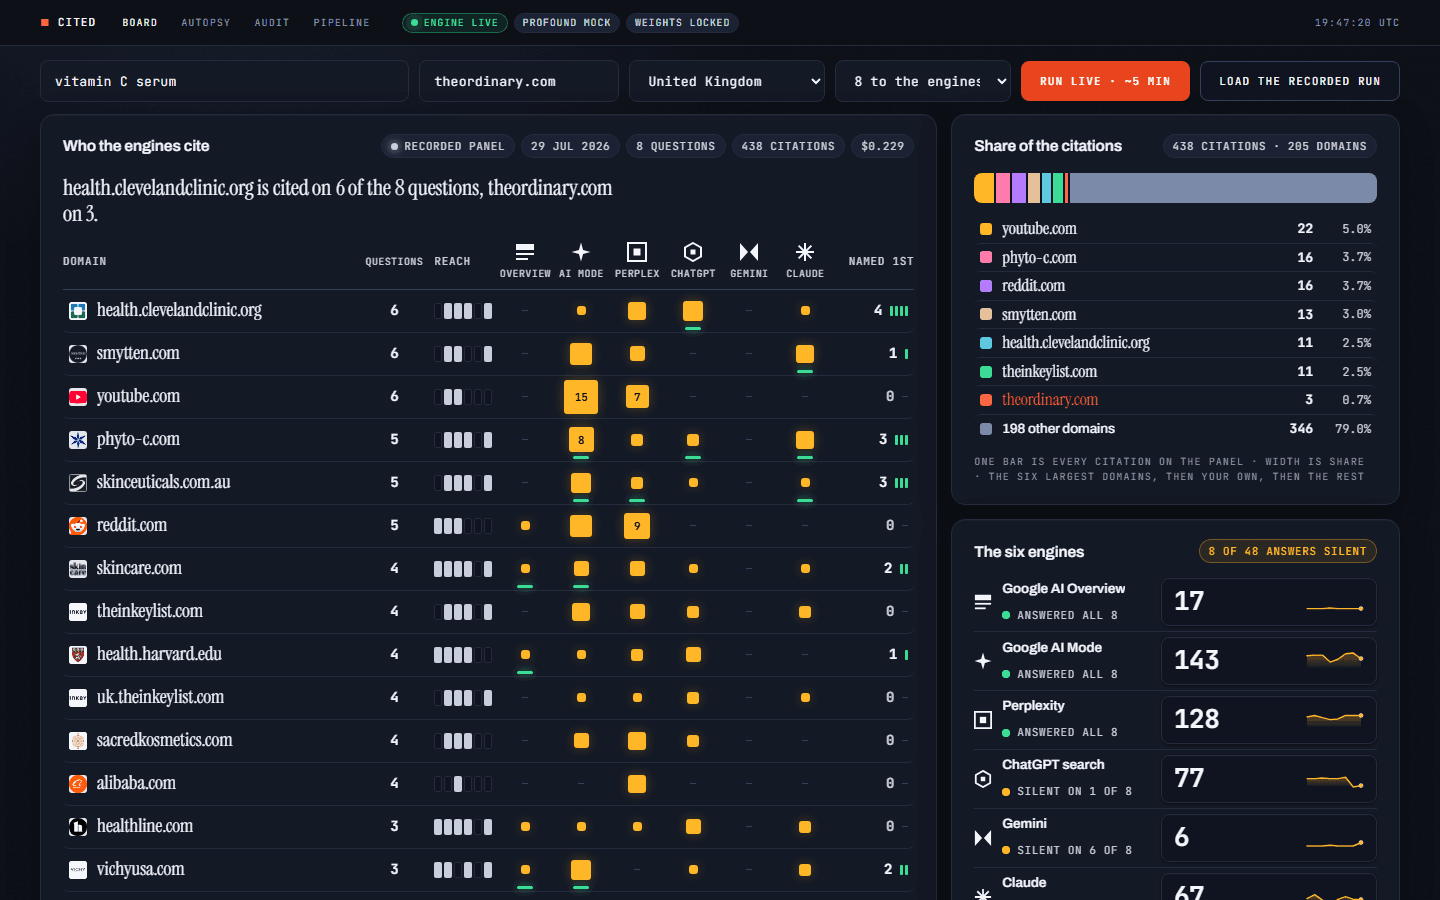The width and height of the screenshot is (1440, 900).
Task: Click 'health.clevelandclinic.org' in the domain table
Action: click(179, 311)
